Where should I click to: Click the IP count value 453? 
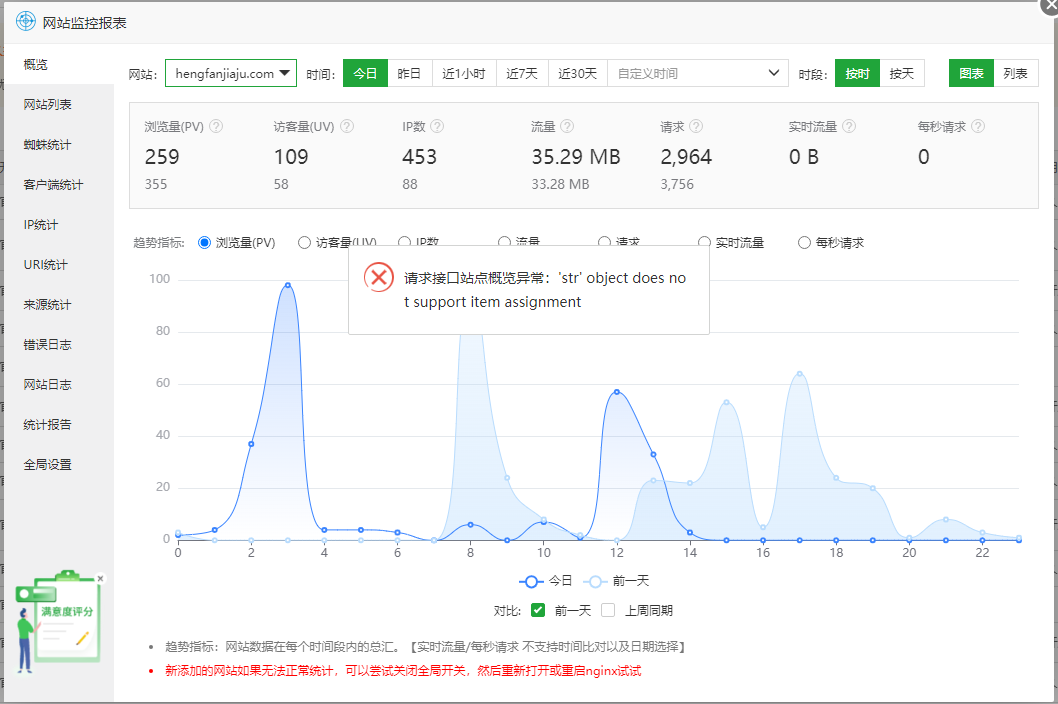click(420, 157)
